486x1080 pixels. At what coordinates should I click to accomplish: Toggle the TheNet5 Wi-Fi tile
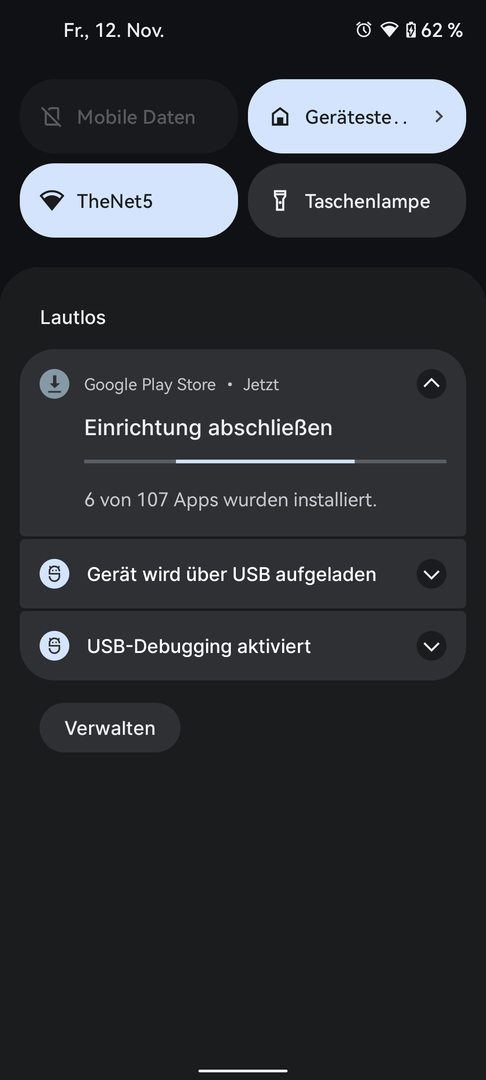pyautogui.click(x=129, y=200)
